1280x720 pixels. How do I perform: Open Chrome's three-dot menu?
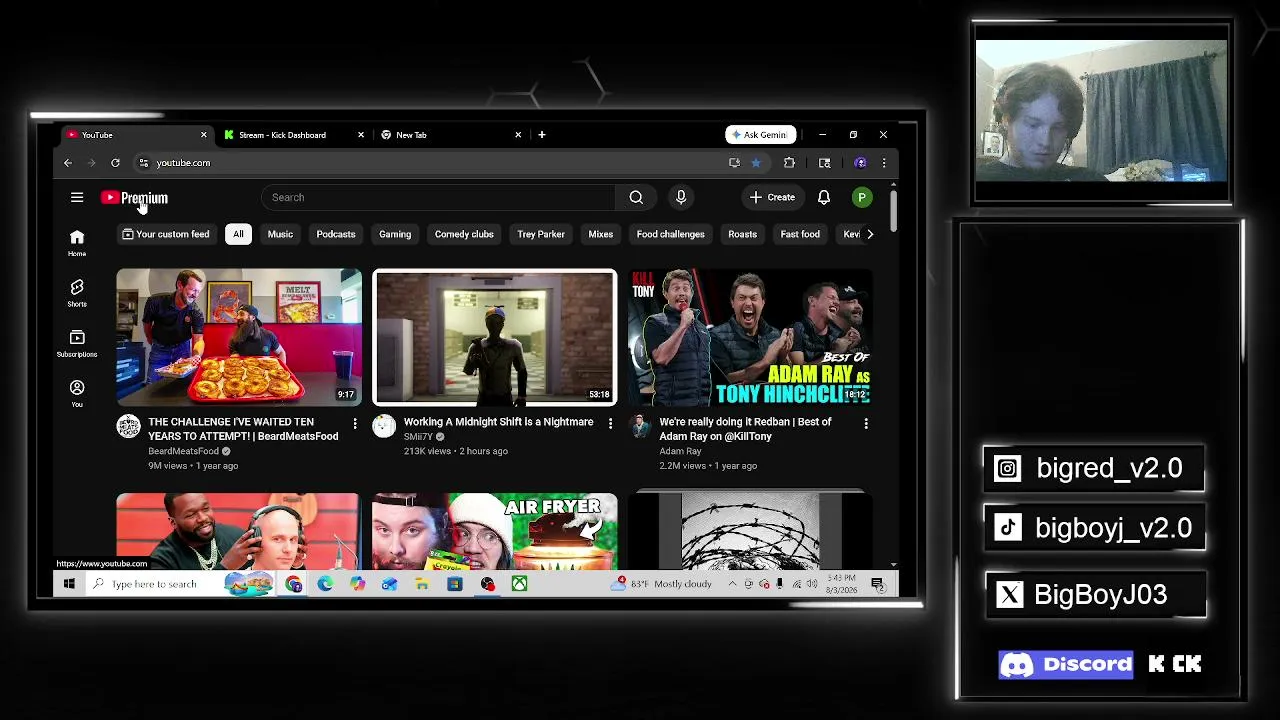pyautogui.click(x=883, y=163)
